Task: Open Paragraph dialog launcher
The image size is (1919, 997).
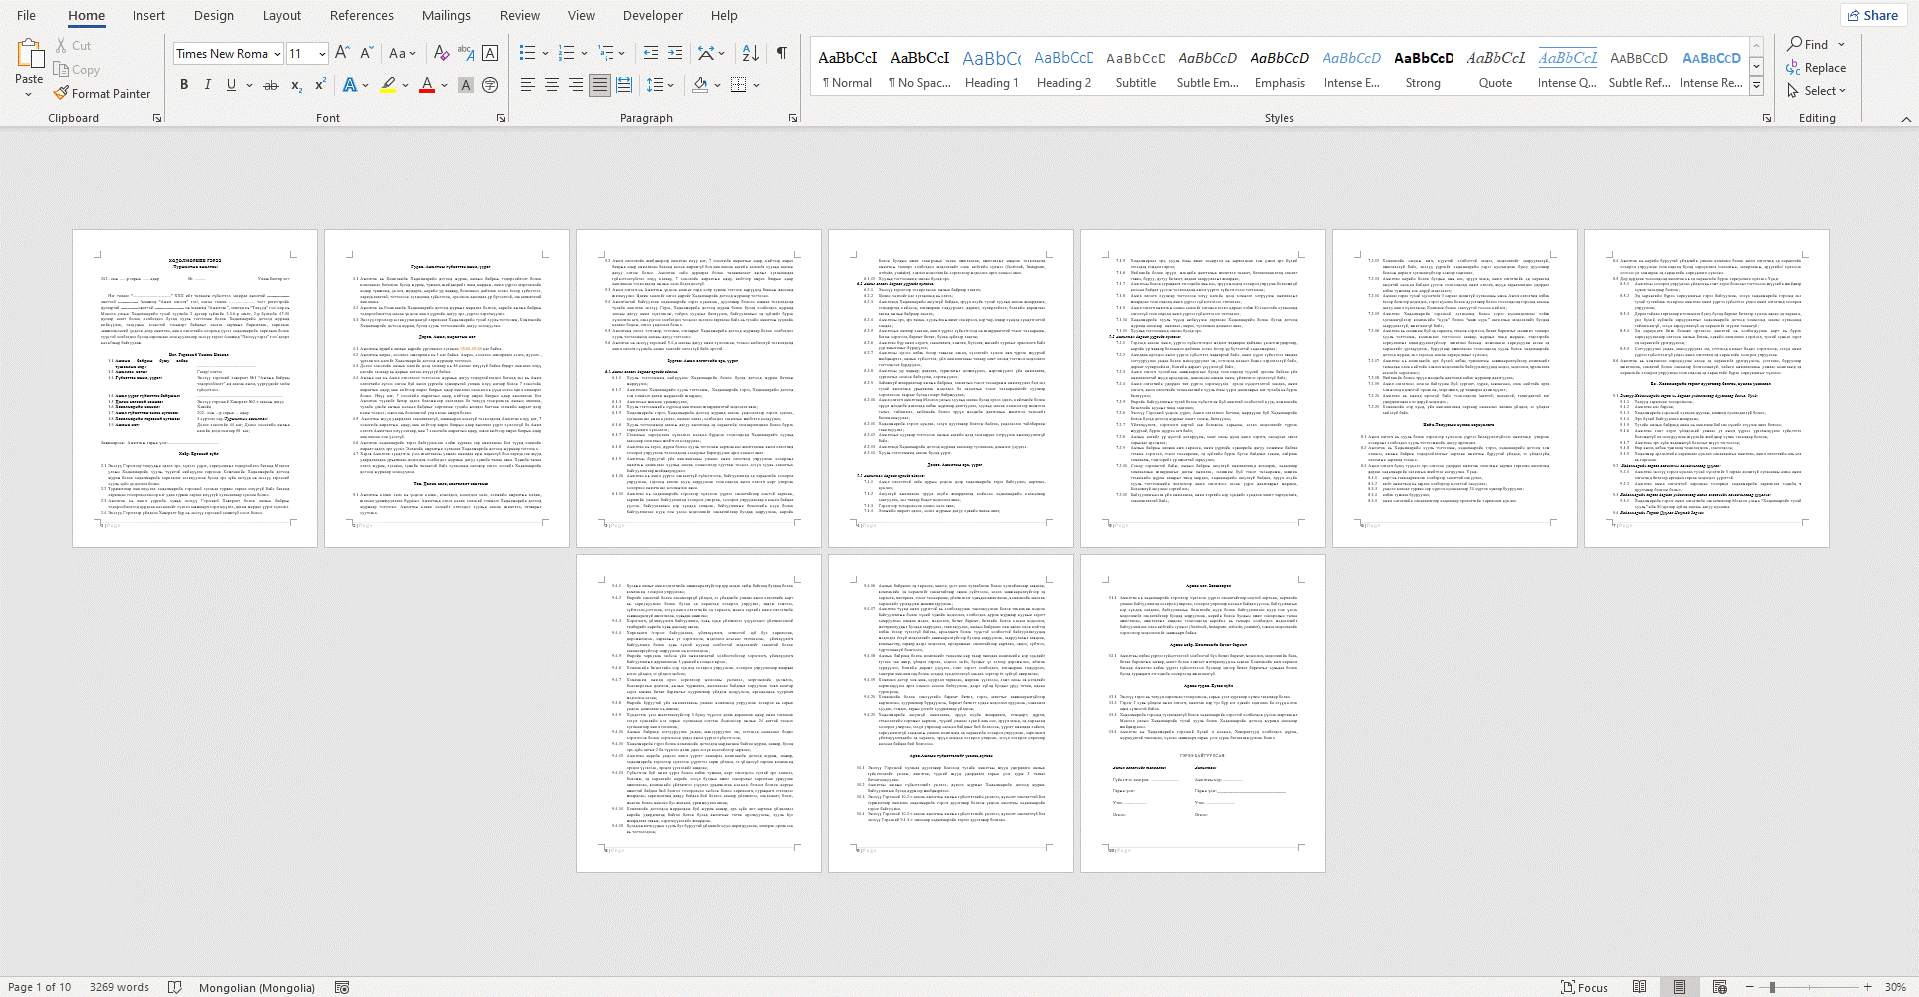Action: 793,118
